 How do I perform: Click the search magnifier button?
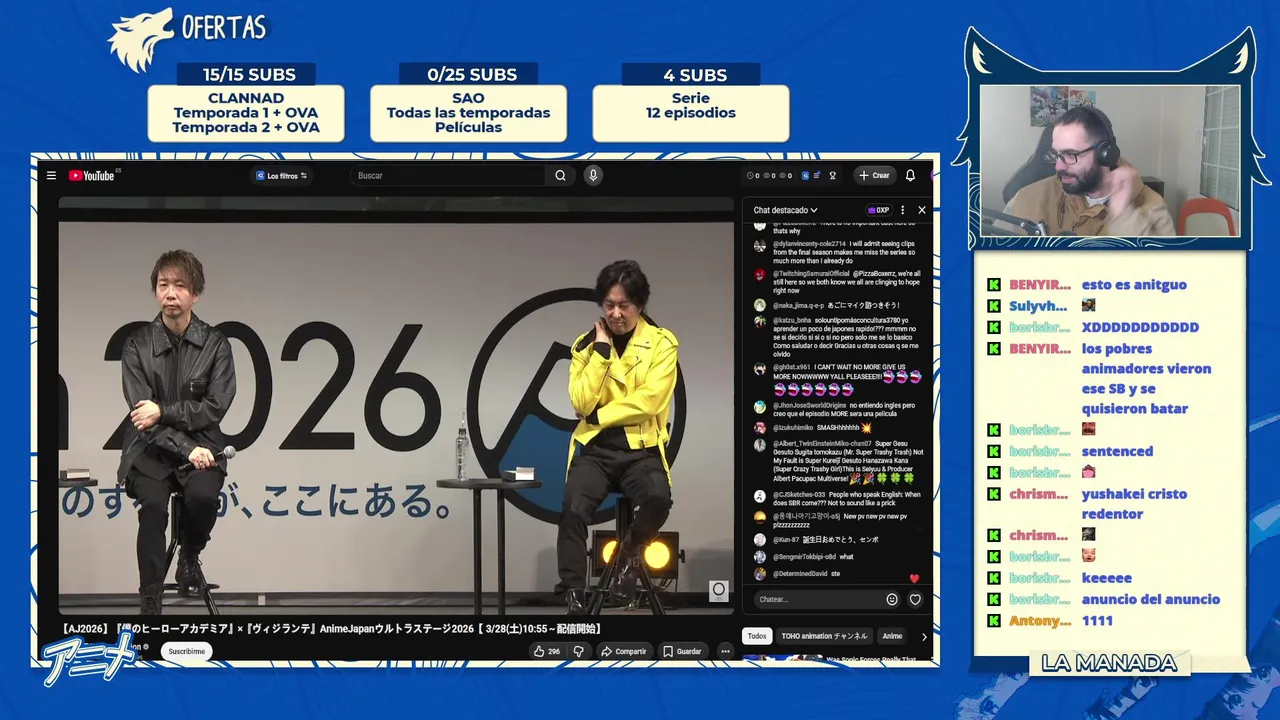[560, 175]
